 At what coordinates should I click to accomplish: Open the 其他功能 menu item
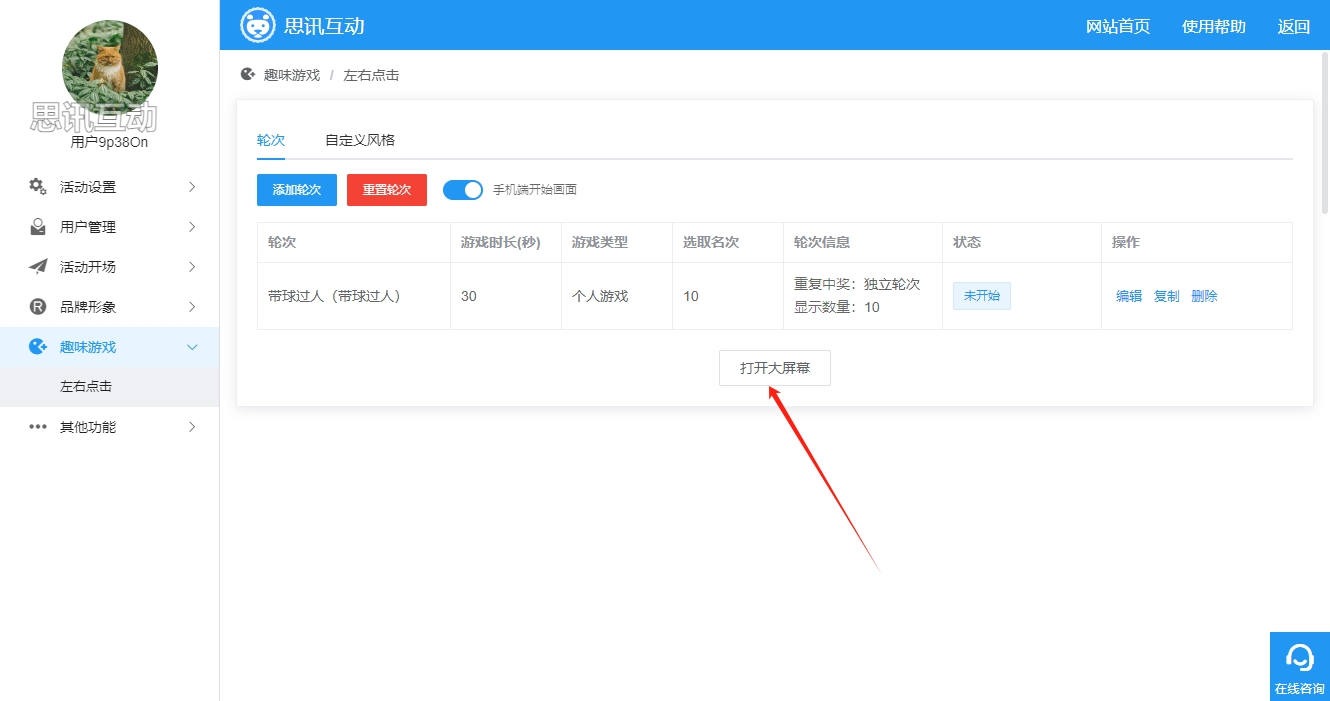tap(110, 427)
